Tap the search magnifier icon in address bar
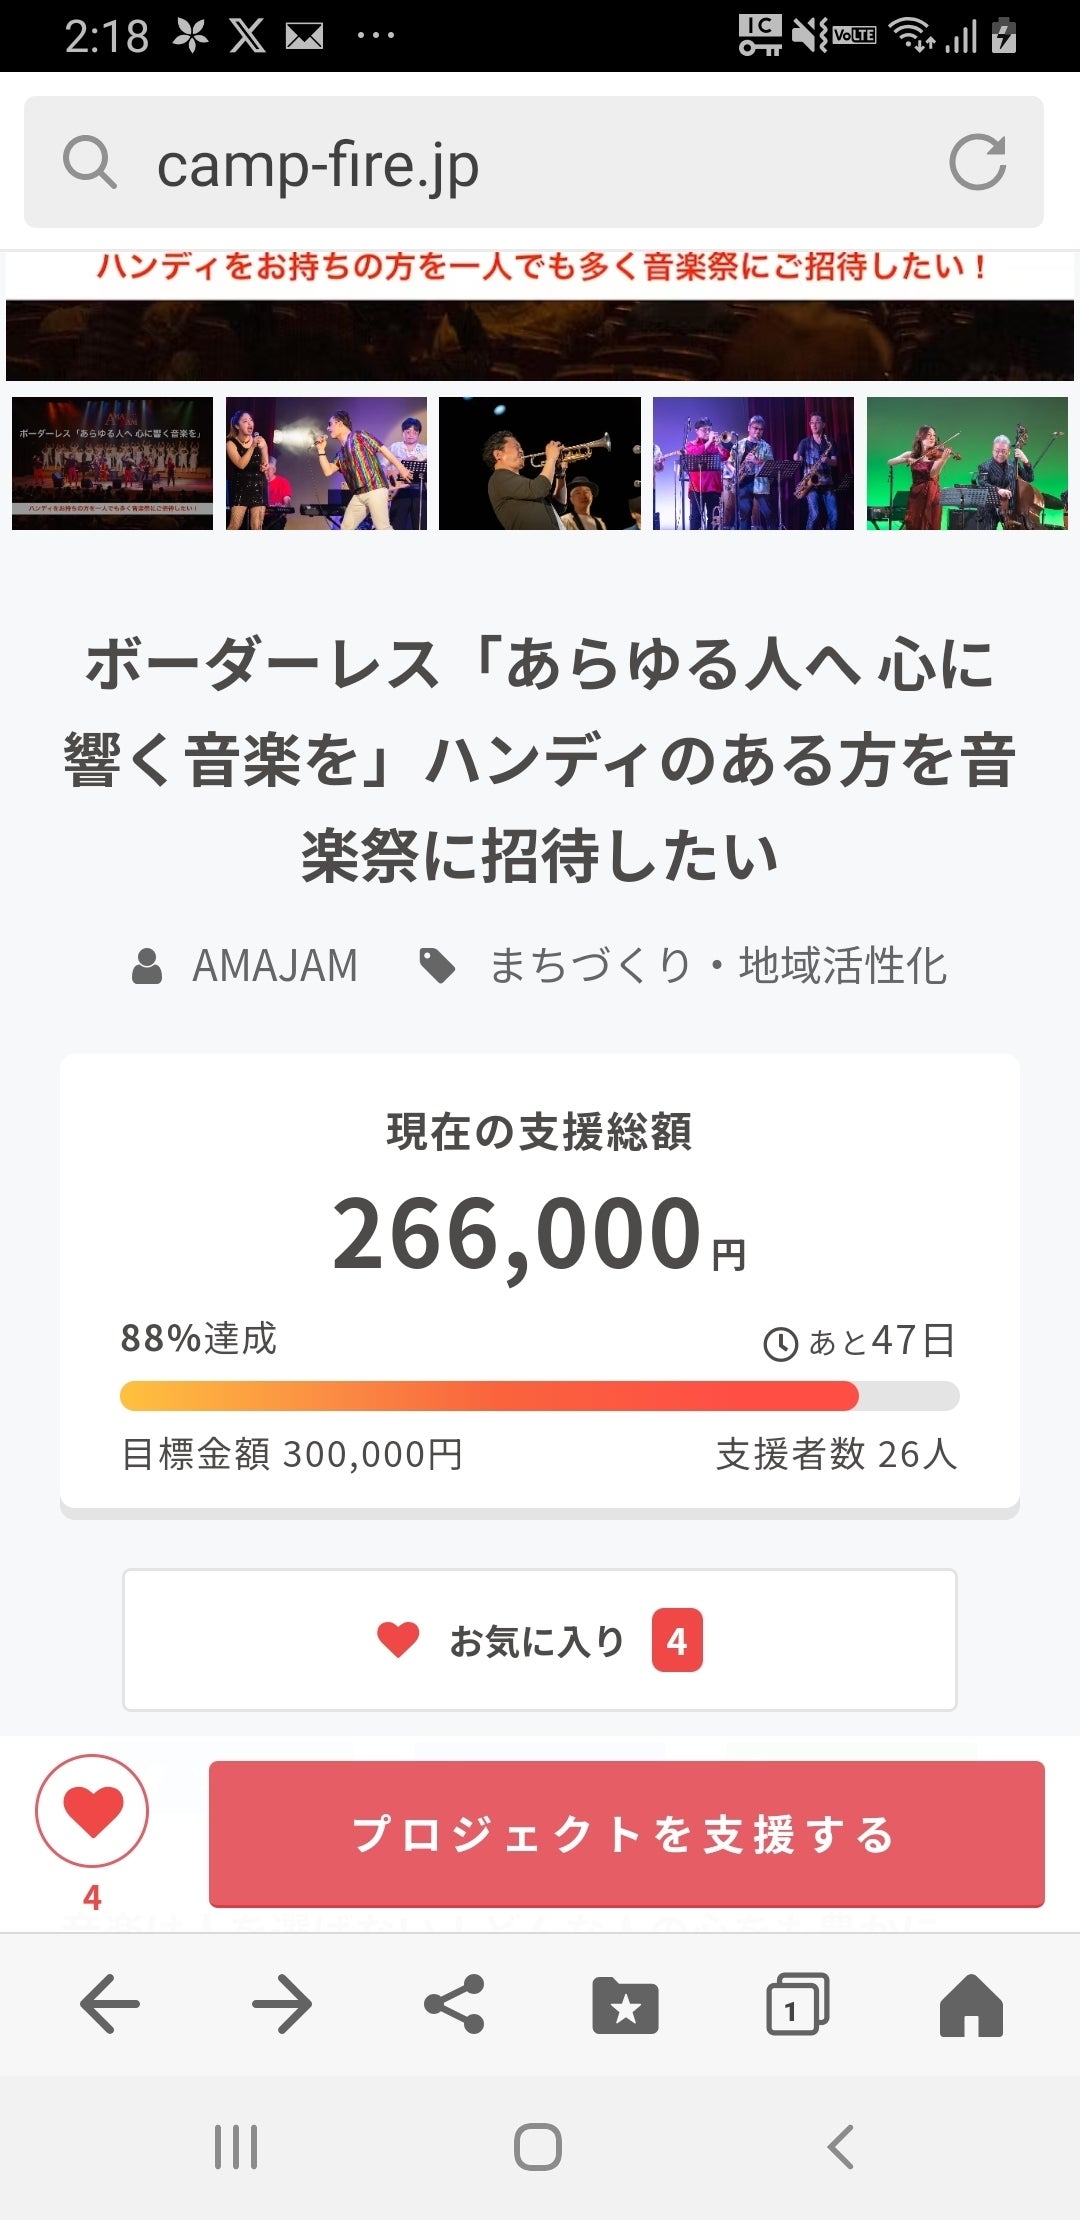Image resolution: width=1080 pixels, height=2220 pixels. (x=90, y=162)
